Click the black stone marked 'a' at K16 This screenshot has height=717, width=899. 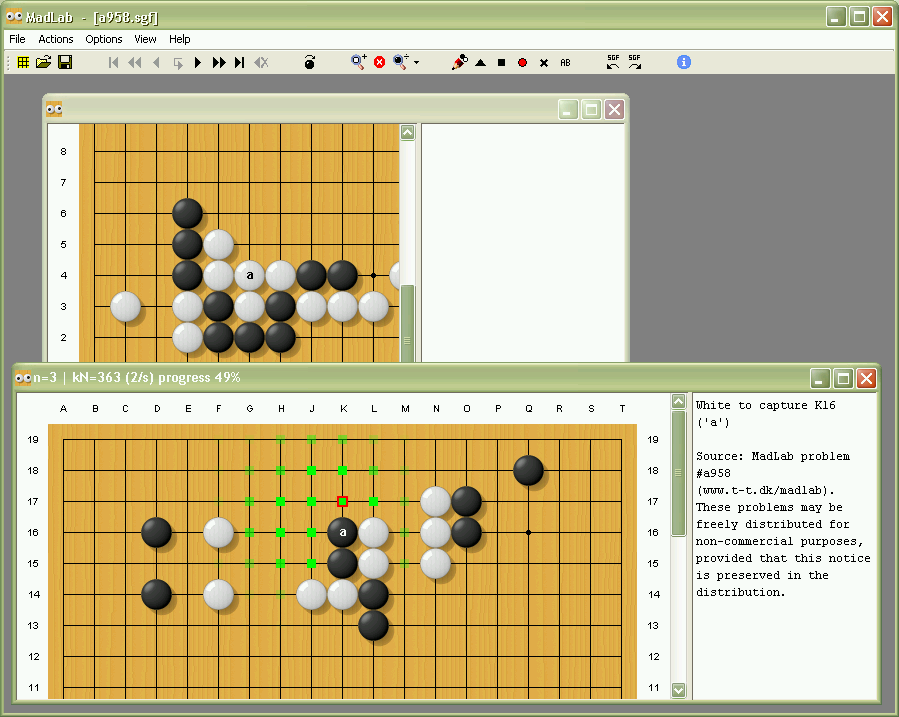(342, 532)
